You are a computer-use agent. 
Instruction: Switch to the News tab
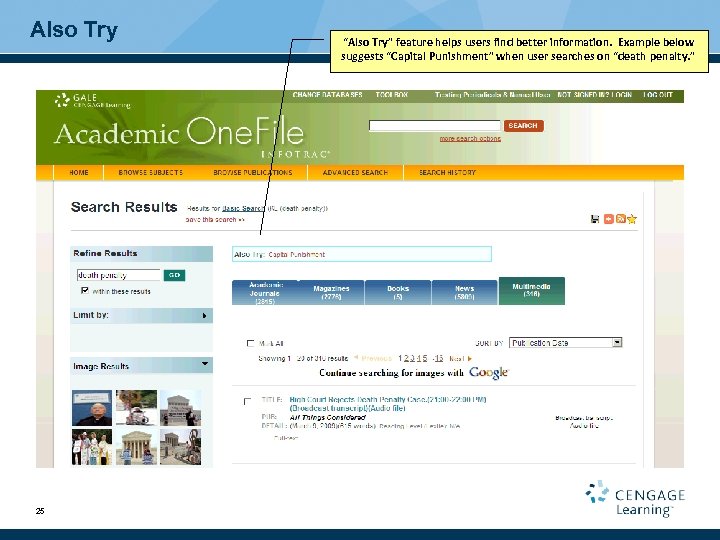click(464, 292)
